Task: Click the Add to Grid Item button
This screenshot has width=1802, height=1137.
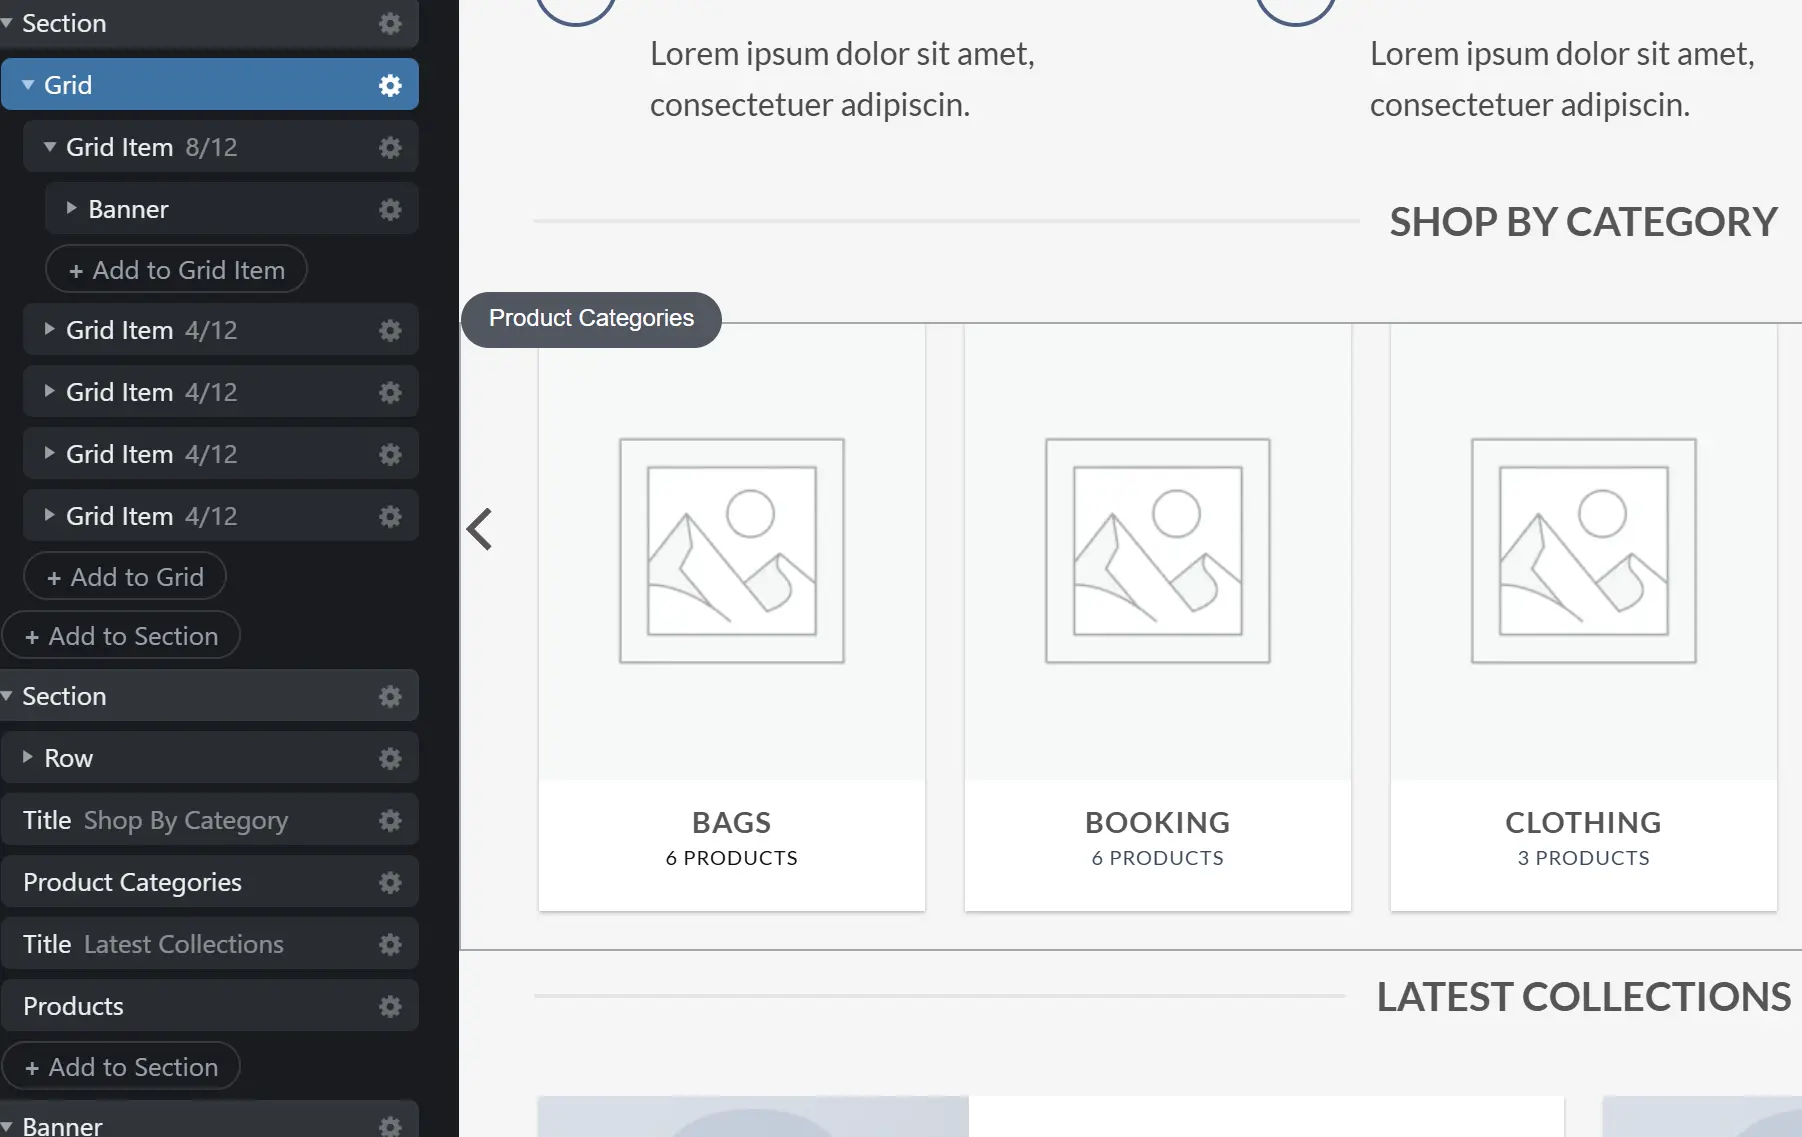Action: pyautogui.click(x=176, y=269)
